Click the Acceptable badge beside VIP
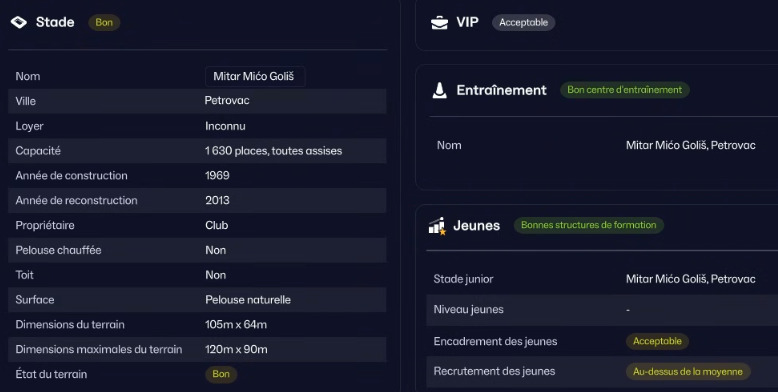This screenshot has height=392, width=778. (523, 22)
